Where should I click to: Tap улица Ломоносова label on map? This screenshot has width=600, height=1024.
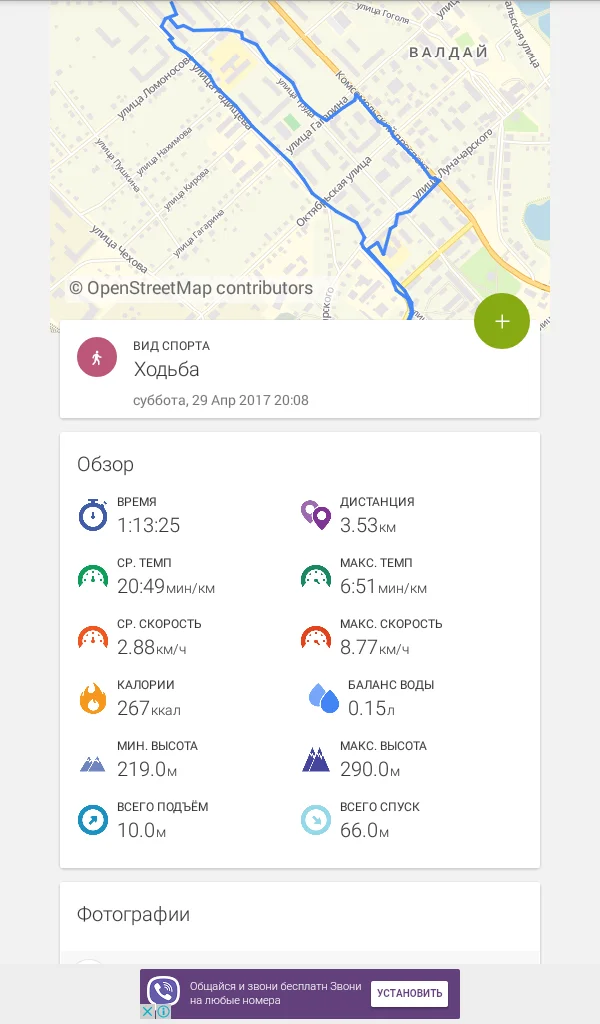154,88
